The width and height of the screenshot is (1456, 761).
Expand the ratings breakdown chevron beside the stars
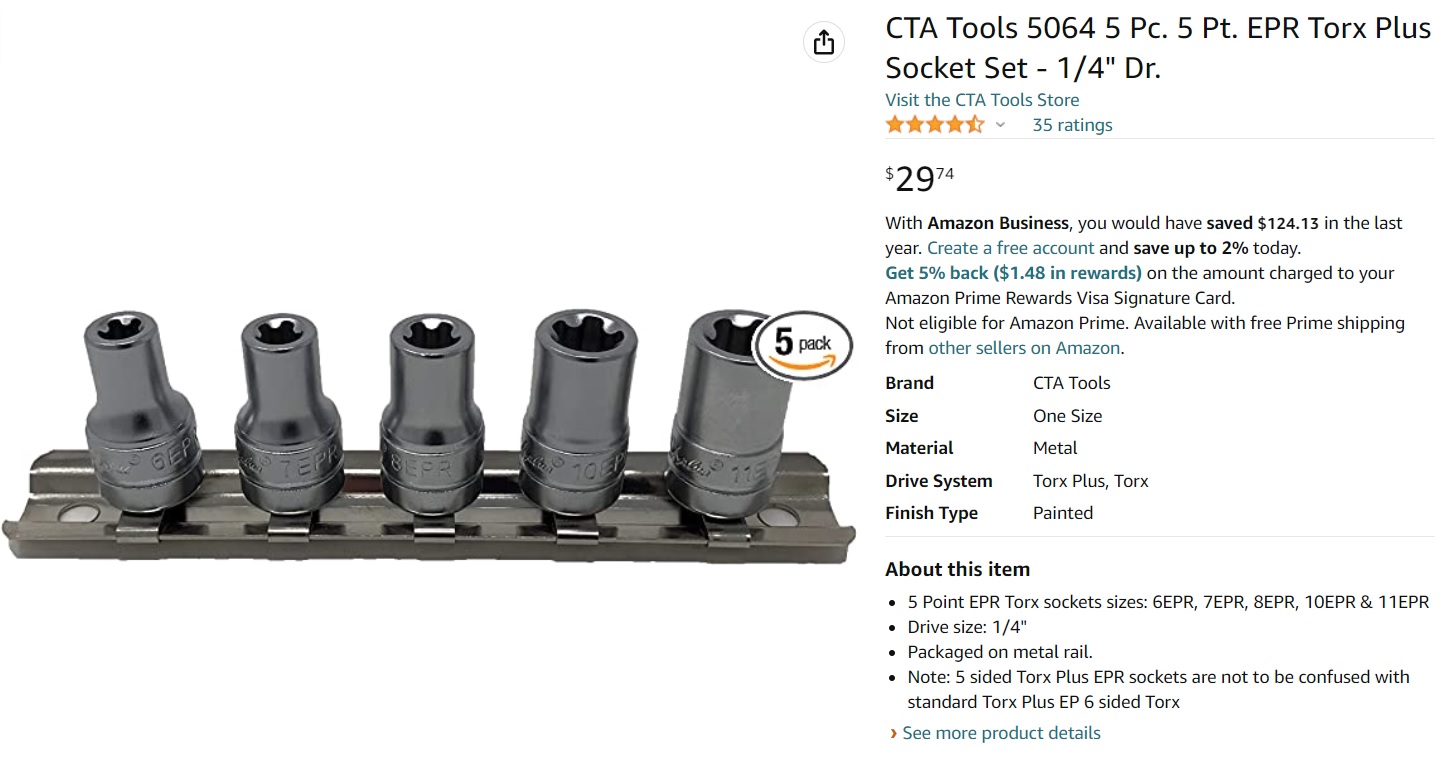1000,125
